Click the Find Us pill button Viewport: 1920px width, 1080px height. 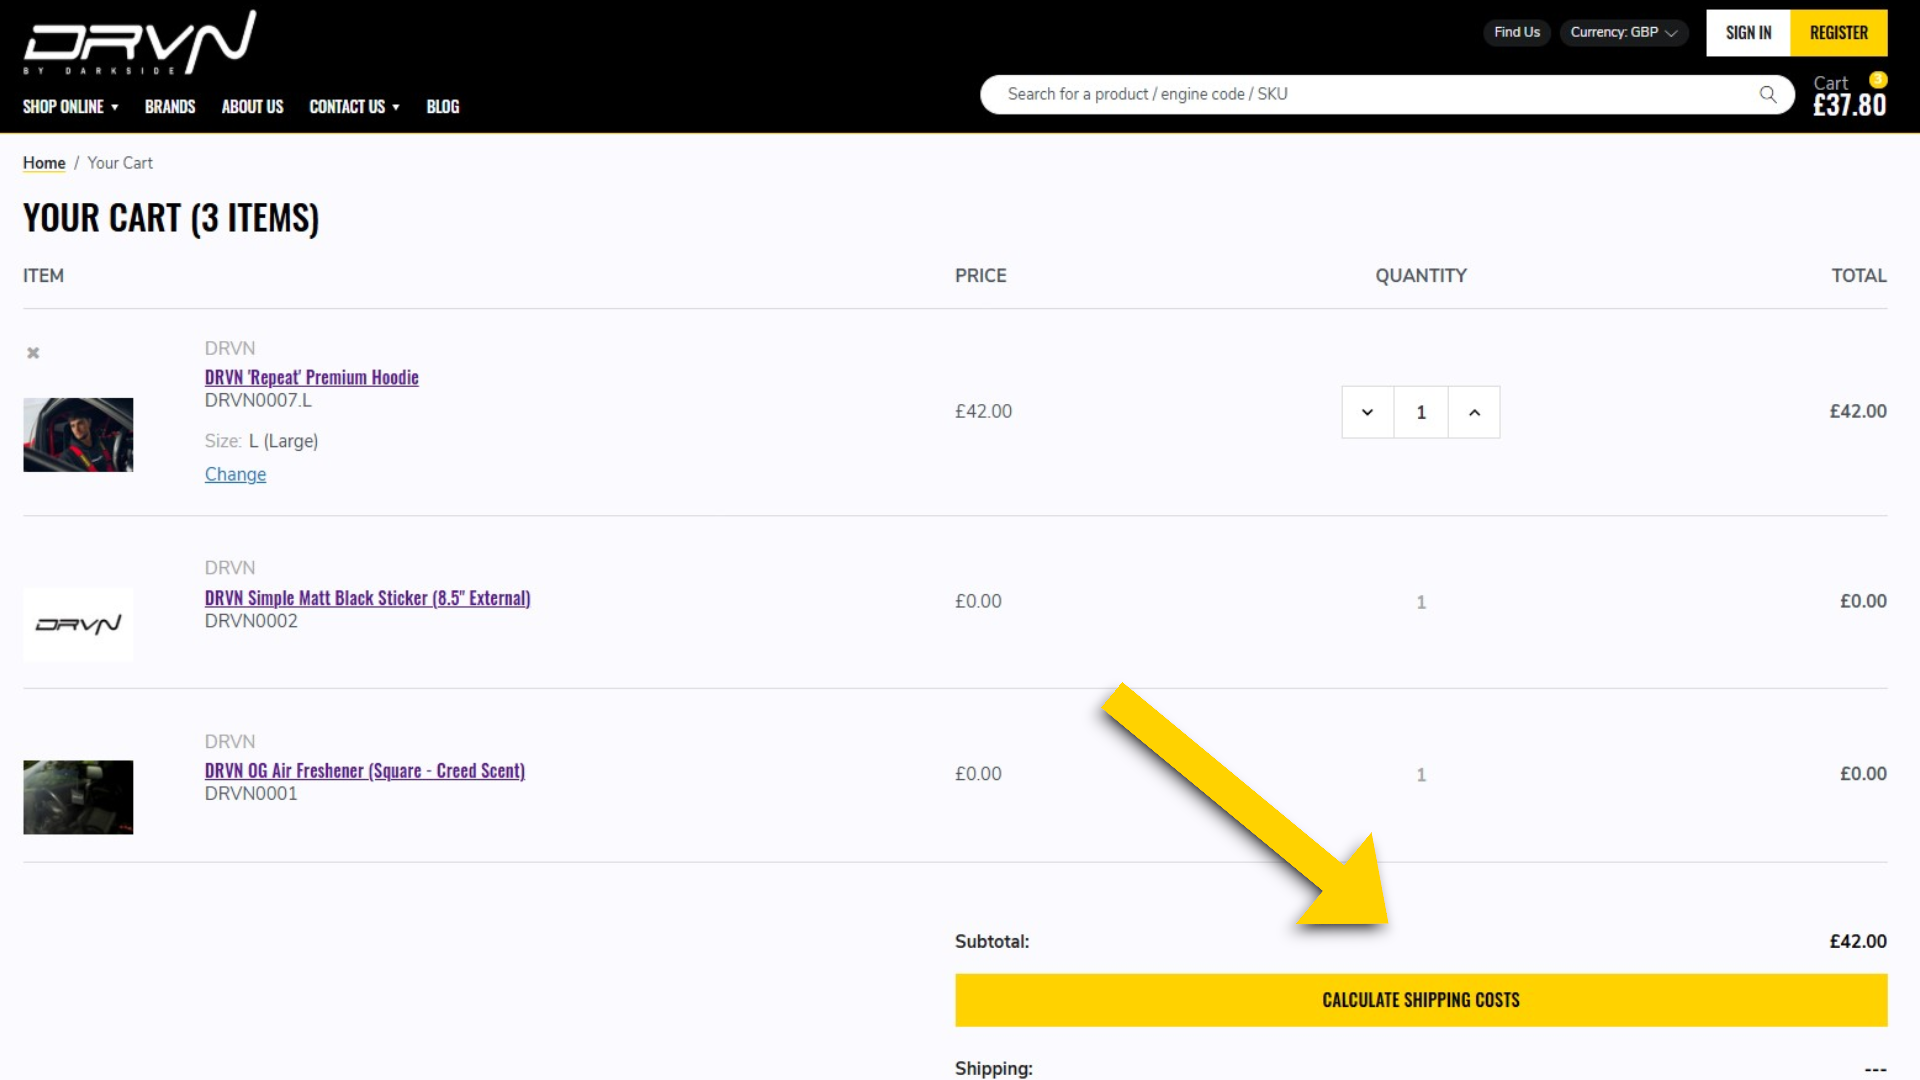1517,32
